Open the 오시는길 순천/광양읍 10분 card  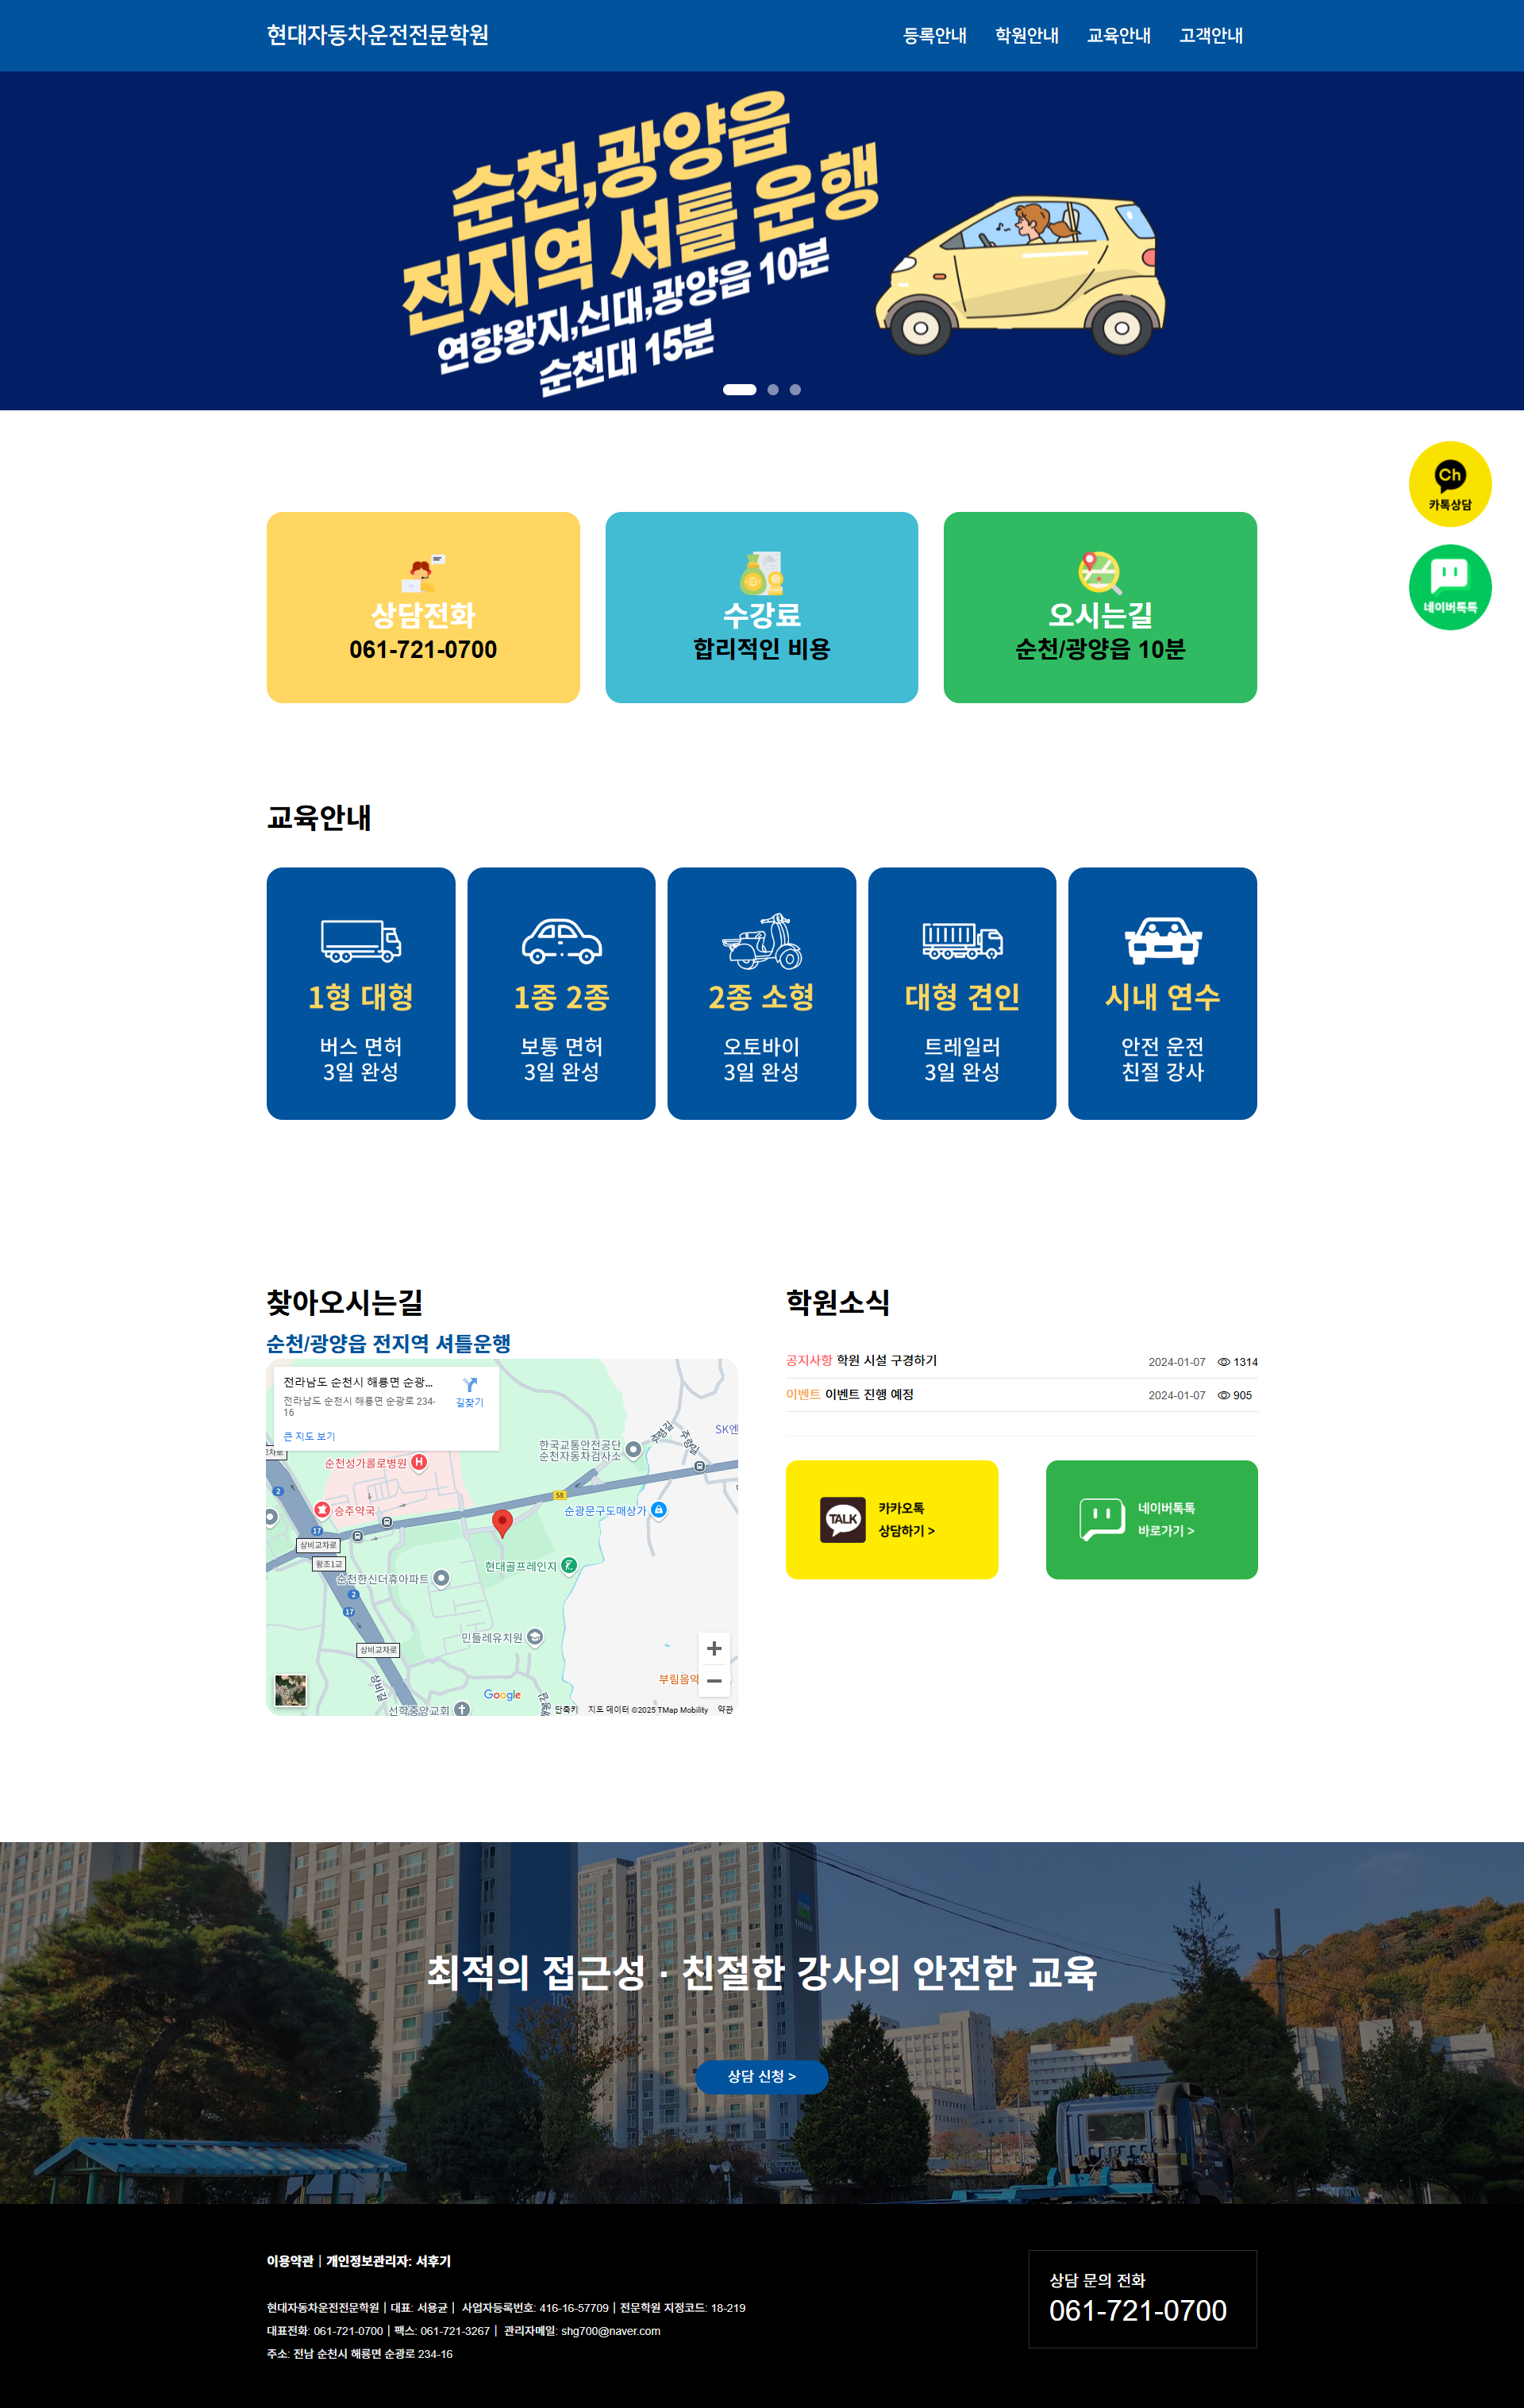[1100, 607]
